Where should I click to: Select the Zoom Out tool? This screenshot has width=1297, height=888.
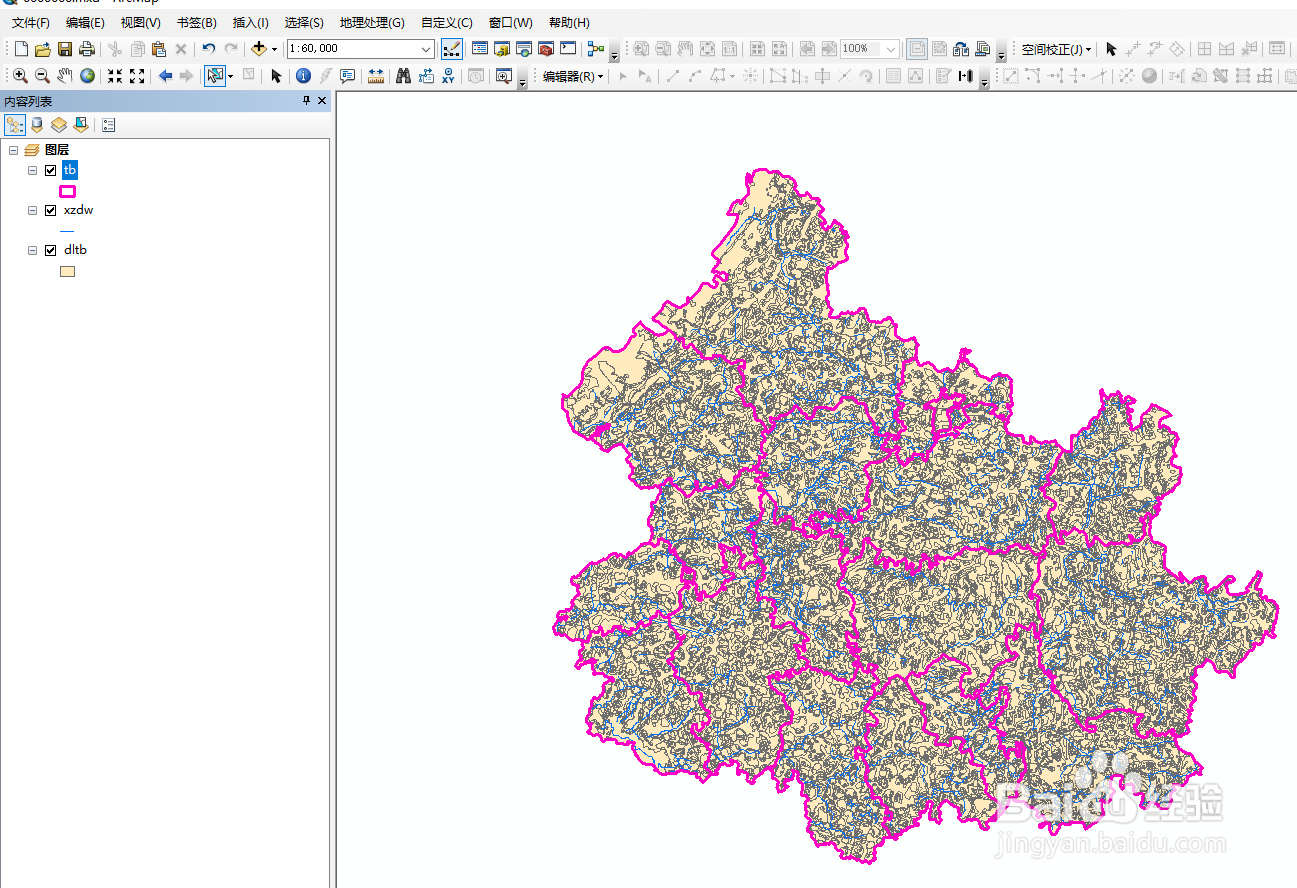(x=42, y=76)
